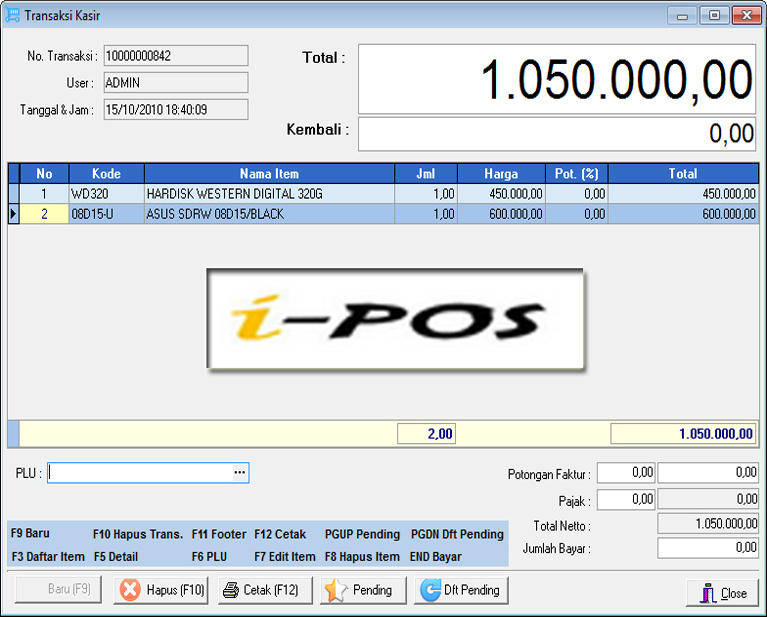Click Jml cell of ASUS SDRW row
767x617 pixels.
tap(426, 214)
